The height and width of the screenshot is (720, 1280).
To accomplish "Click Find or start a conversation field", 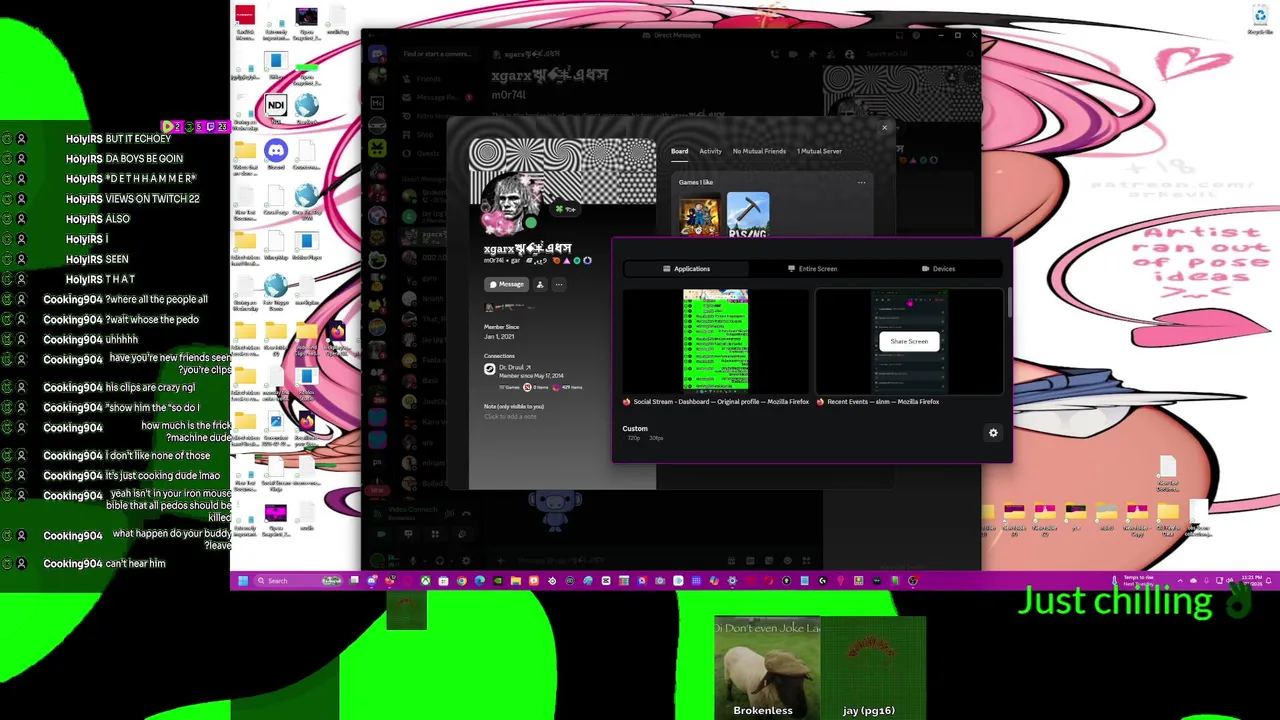I will coord(438,54).
